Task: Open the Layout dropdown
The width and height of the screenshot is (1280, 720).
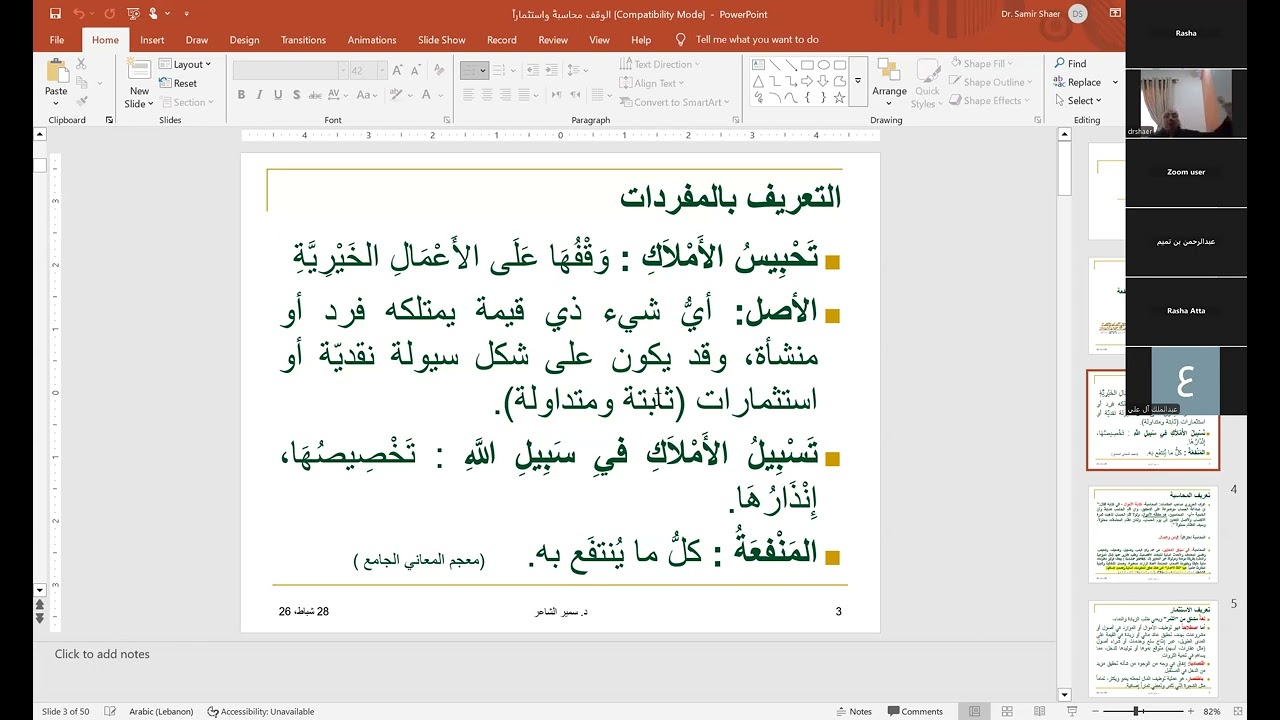Action: (186, 64)
